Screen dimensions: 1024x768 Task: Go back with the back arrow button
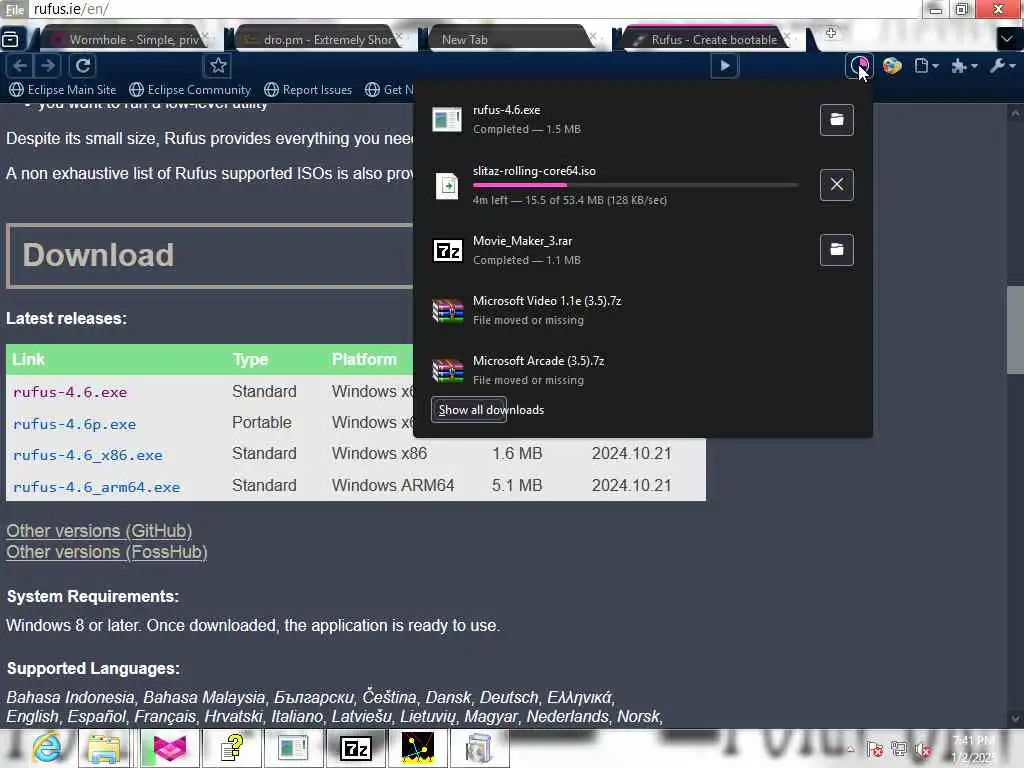[x=20, y=66]
